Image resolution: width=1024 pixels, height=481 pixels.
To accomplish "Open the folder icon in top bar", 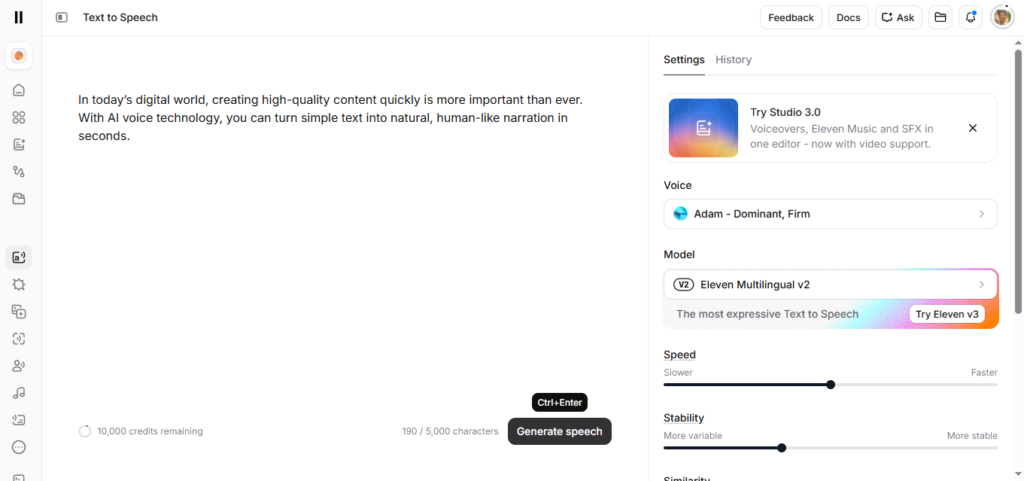I will pos(939,17).
